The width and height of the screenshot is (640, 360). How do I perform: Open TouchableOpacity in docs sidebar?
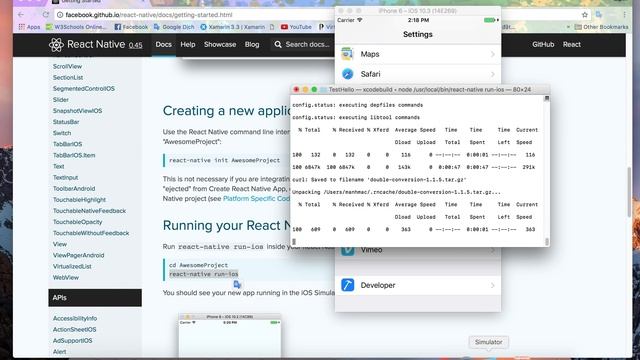[x=77, y=222]
